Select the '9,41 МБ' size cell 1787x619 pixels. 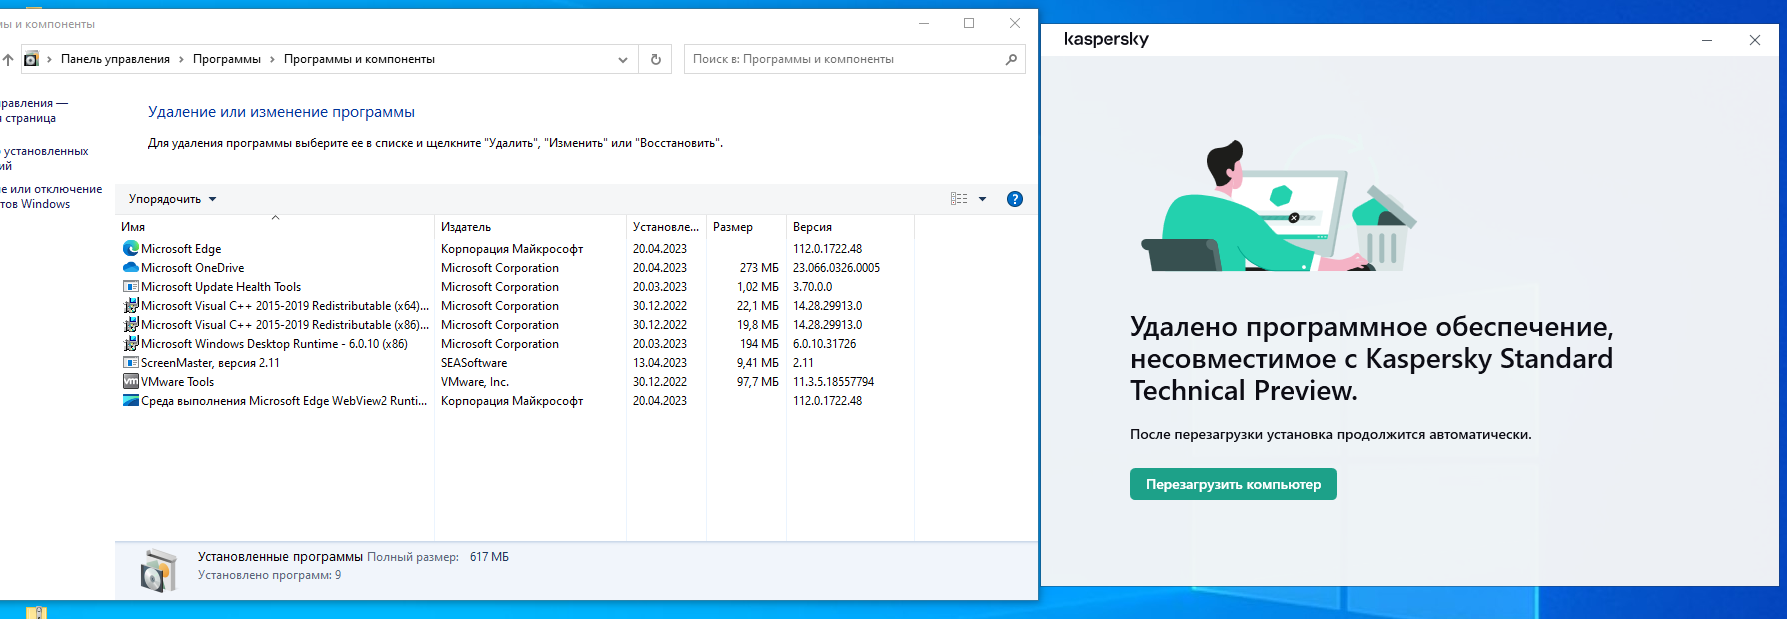758,363
